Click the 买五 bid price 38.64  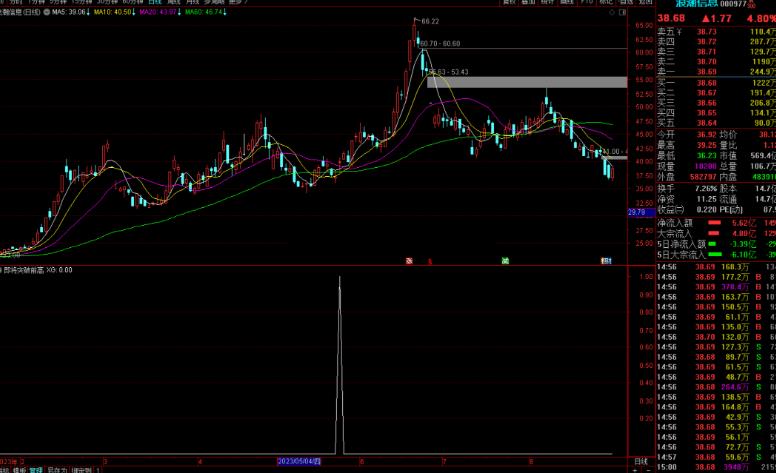tap(707, 123)
